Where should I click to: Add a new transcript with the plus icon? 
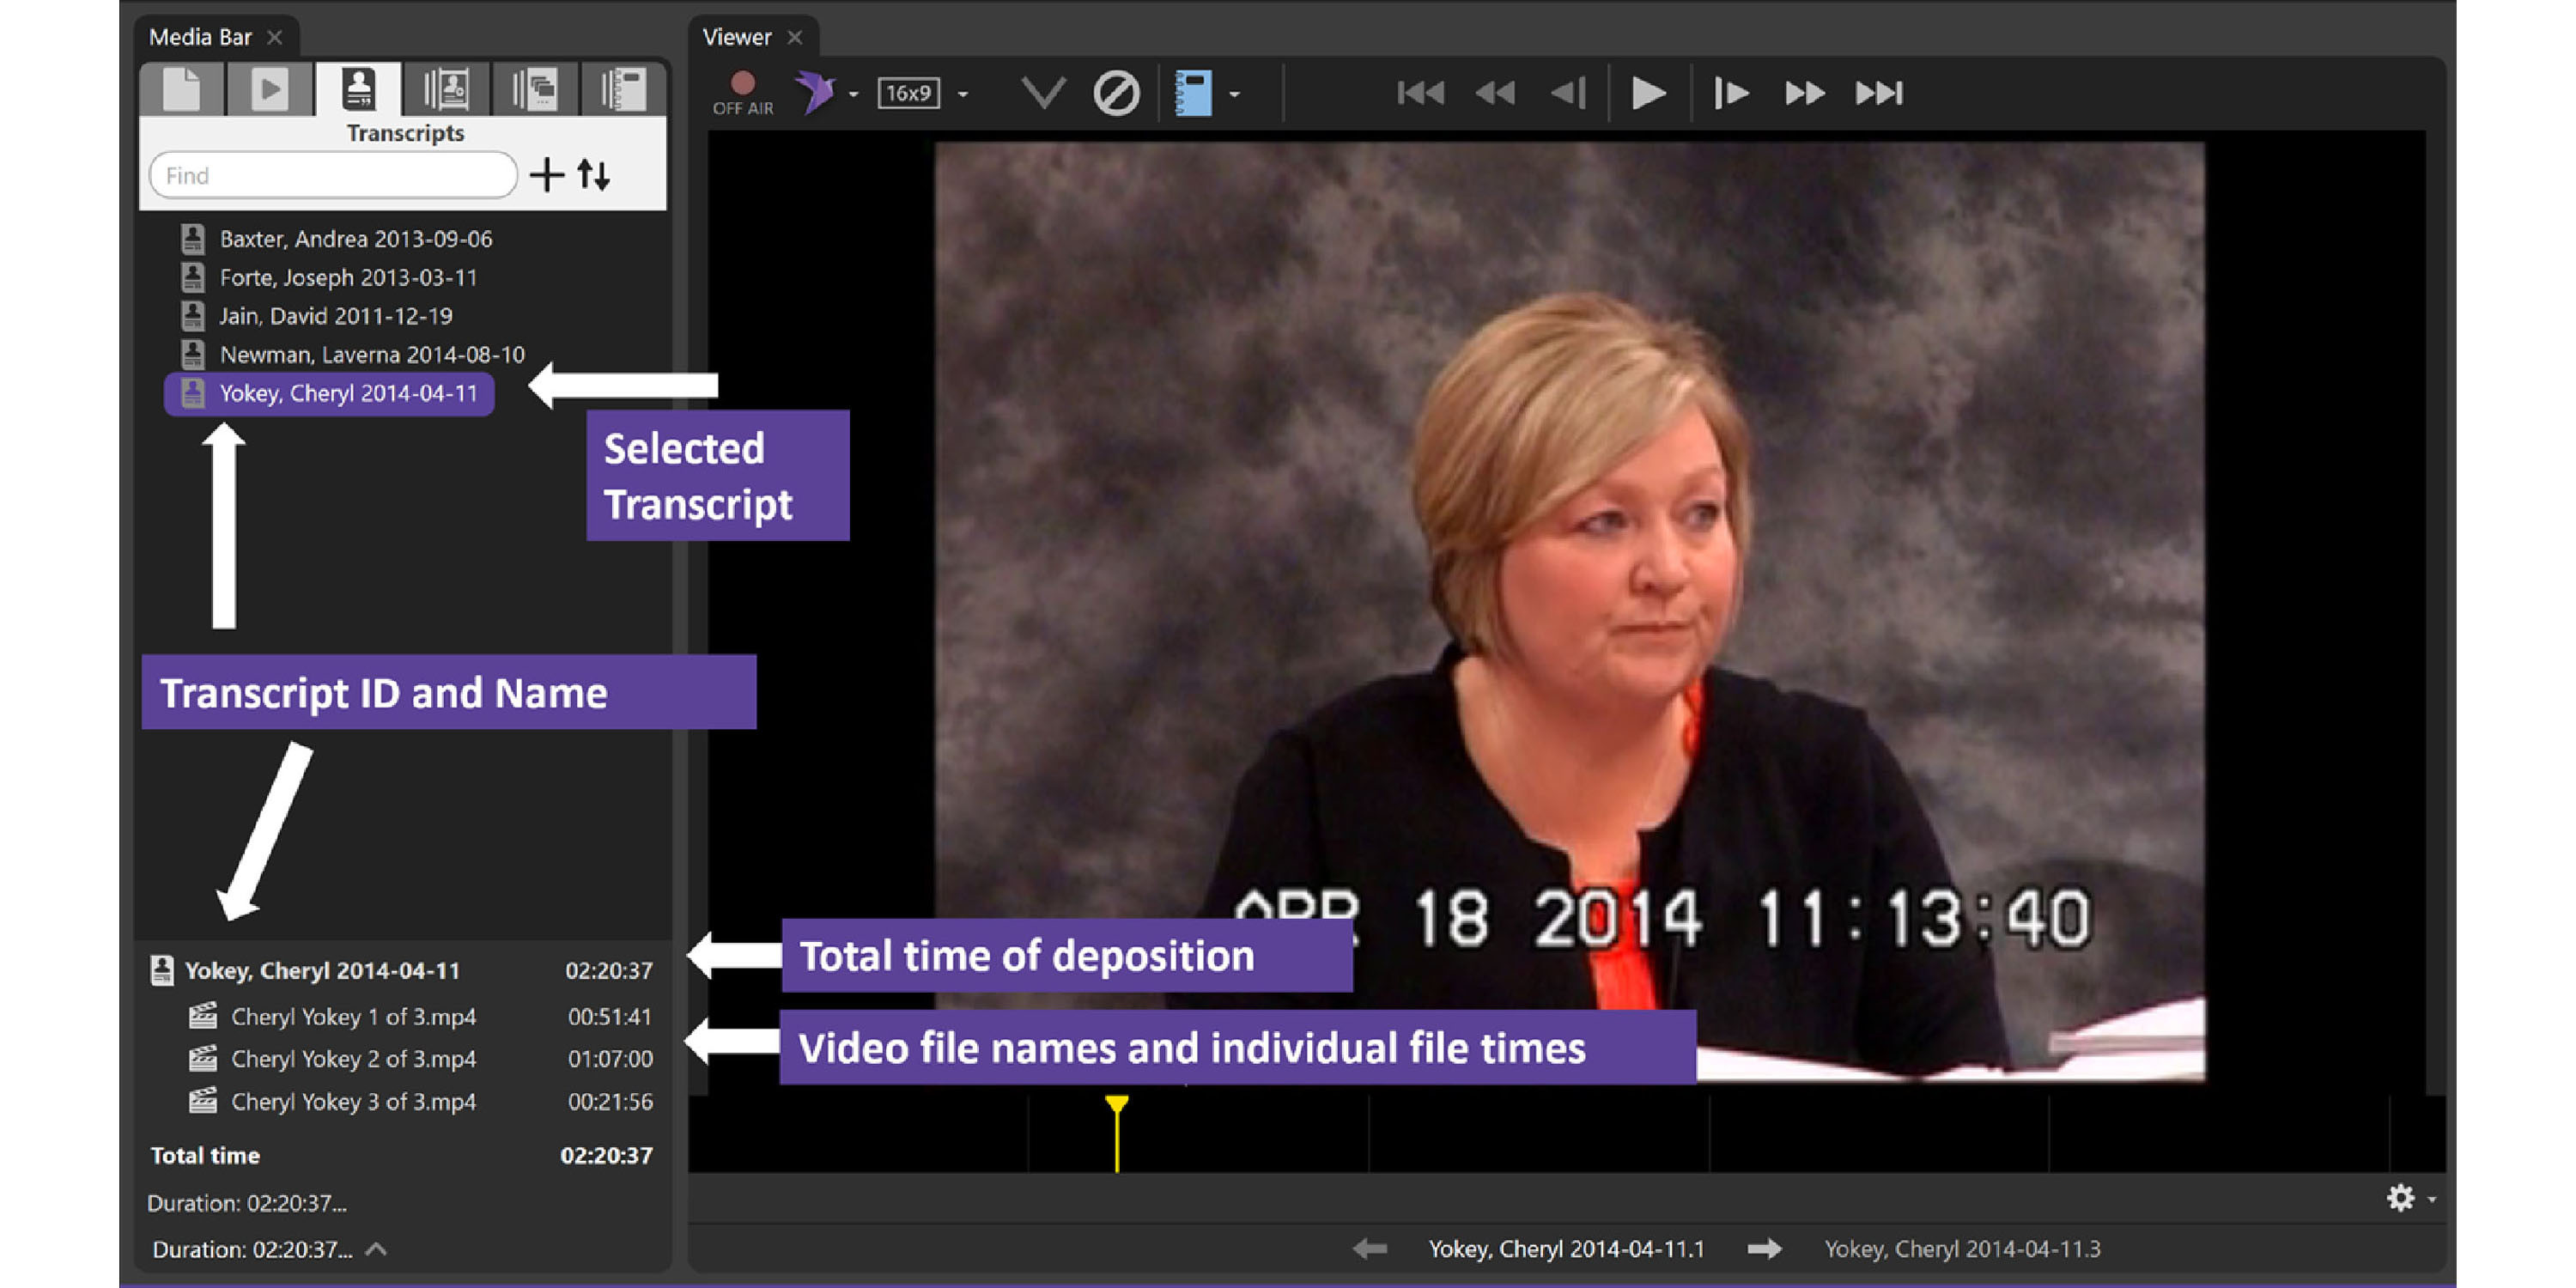pyautogui.click(x=547, y=175)
